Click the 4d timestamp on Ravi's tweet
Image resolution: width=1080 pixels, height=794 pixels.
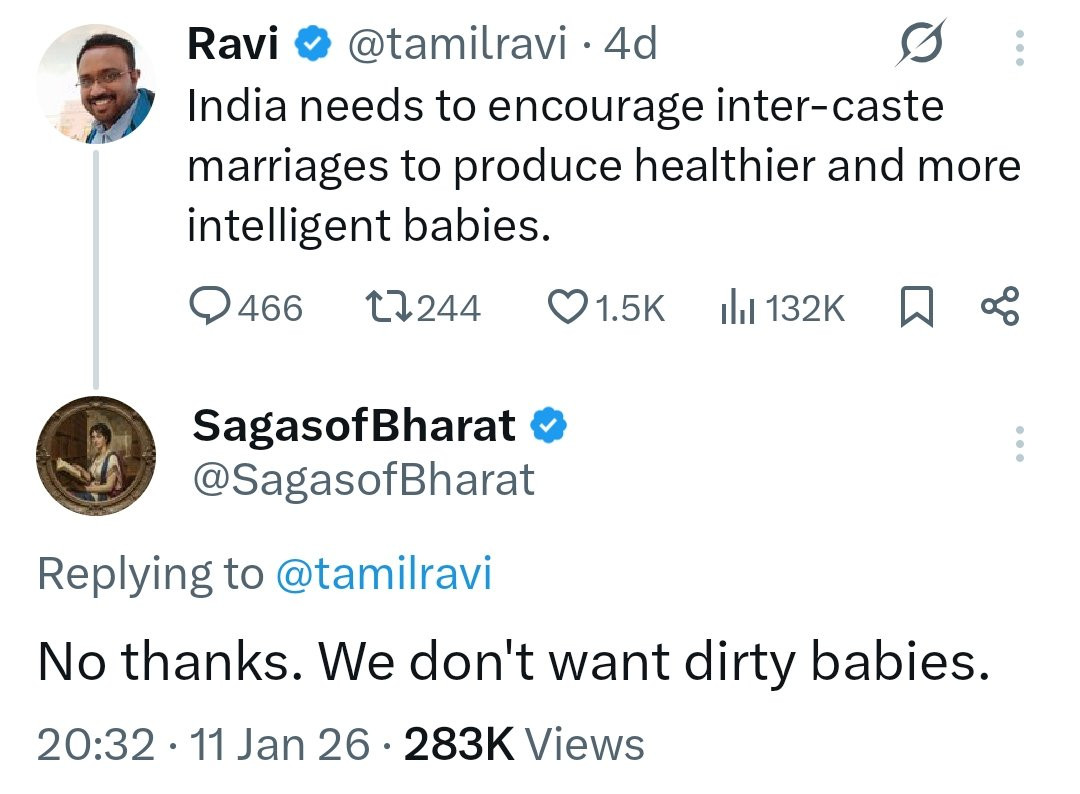632,44
